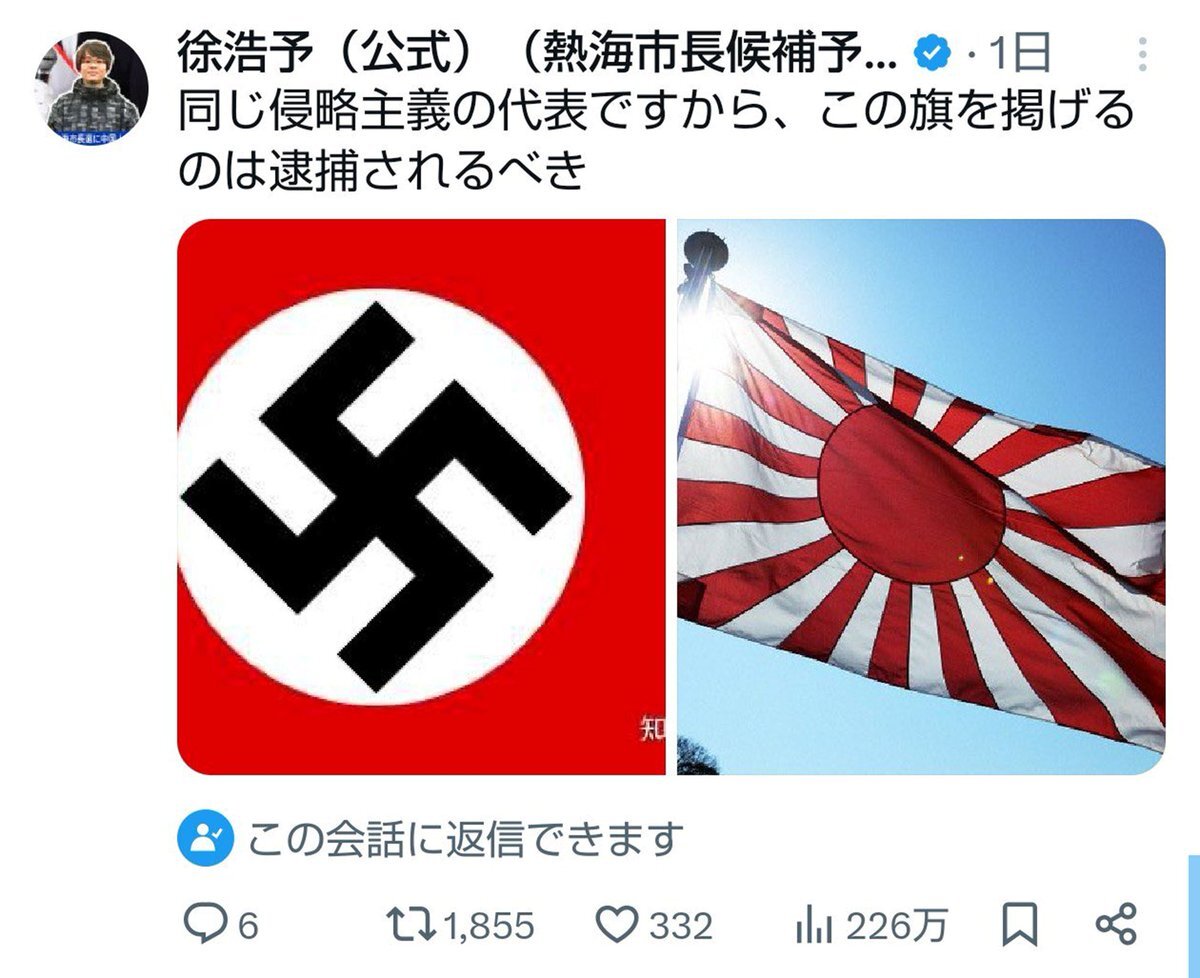Click the 1,855 repost count
Screen dimensions: 1200x978
coord(489,926)
